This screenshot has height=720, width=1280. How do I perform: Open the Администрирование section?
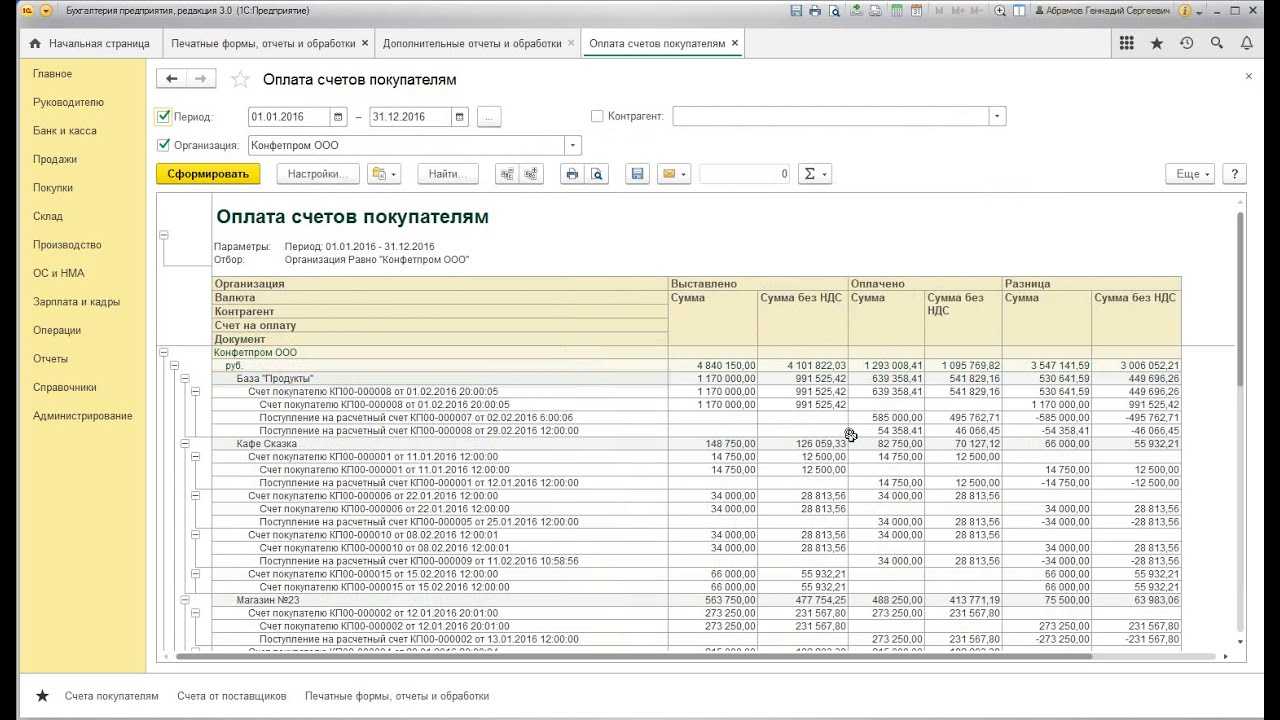[x=82, y=416]
